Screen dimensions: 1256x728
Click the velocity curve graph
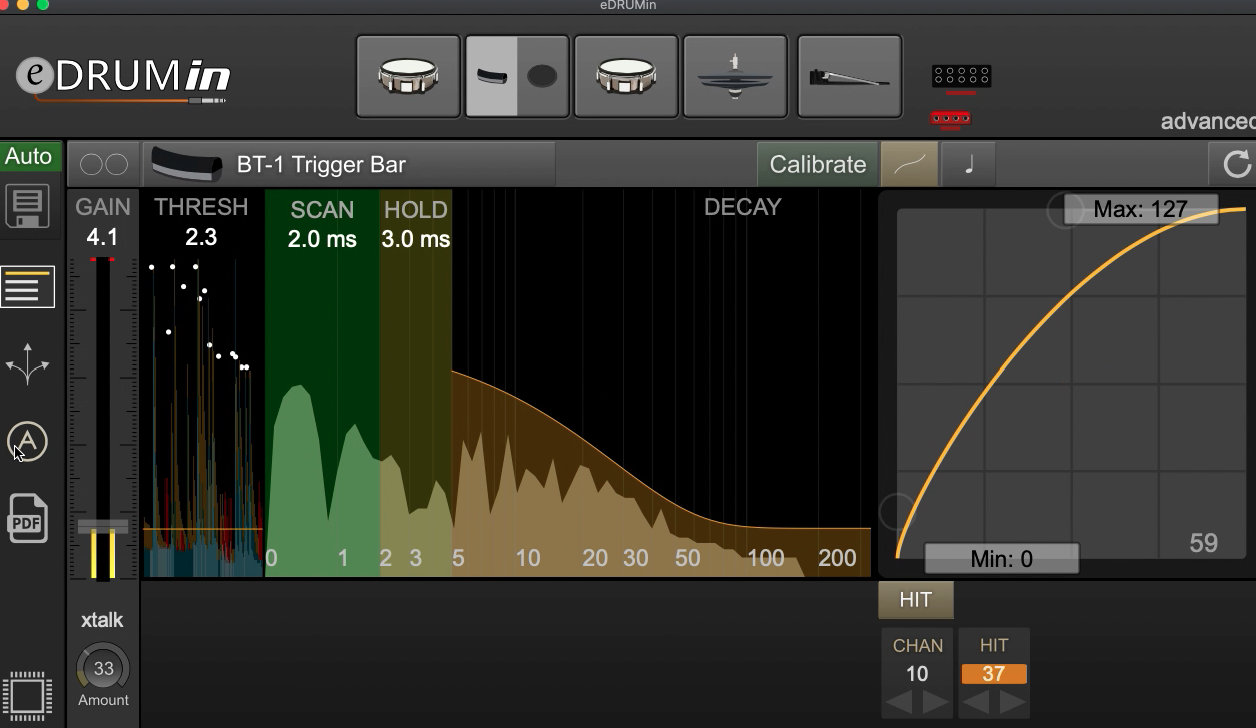(1071, 384)
